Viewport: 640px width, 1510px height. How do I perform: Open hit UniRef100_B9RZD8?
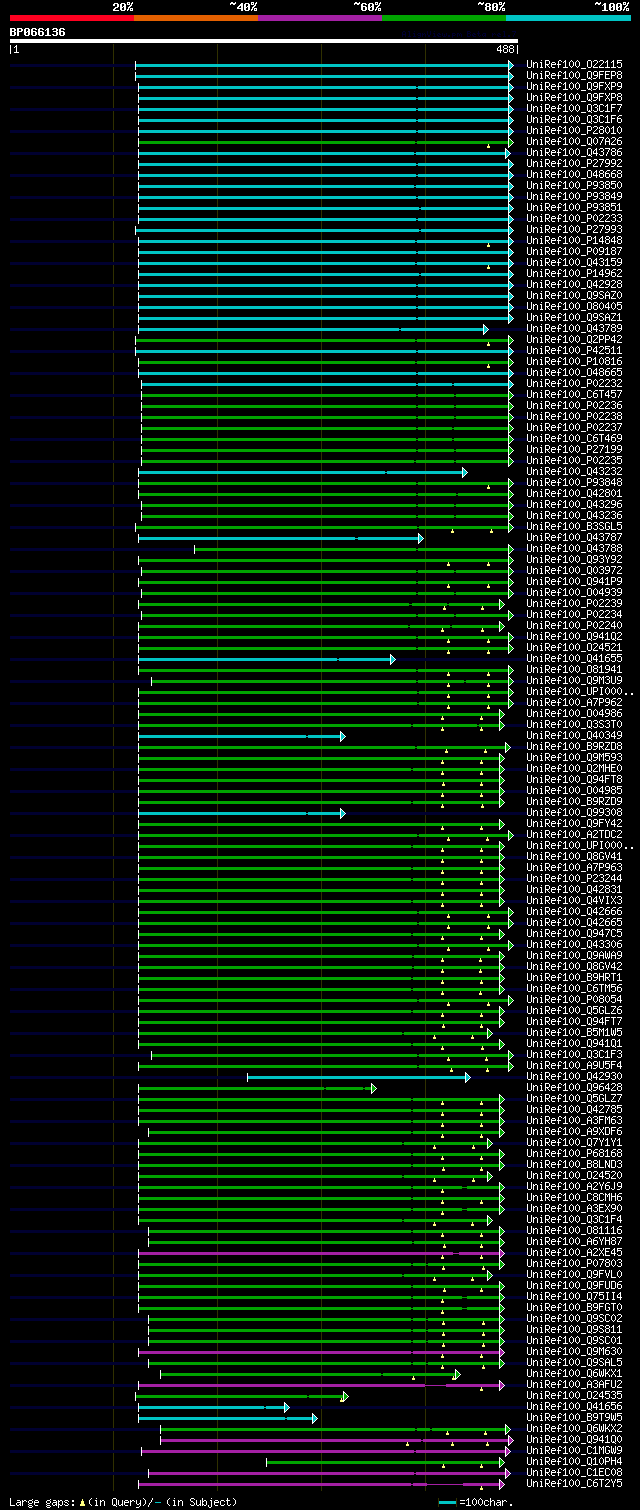click(x=574, y=747)
